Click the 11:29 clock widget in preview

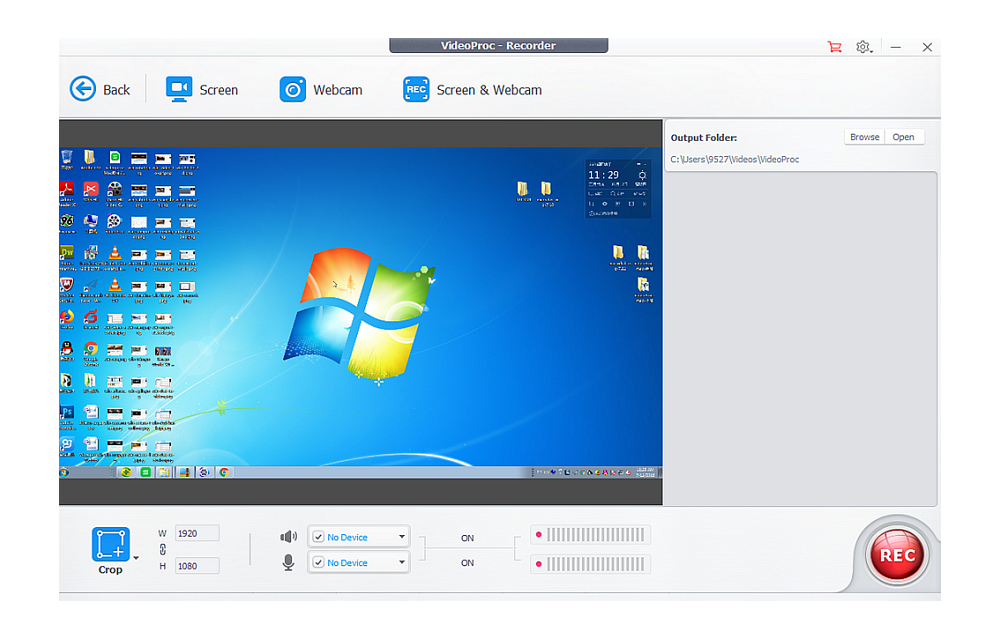pos(618,189)
